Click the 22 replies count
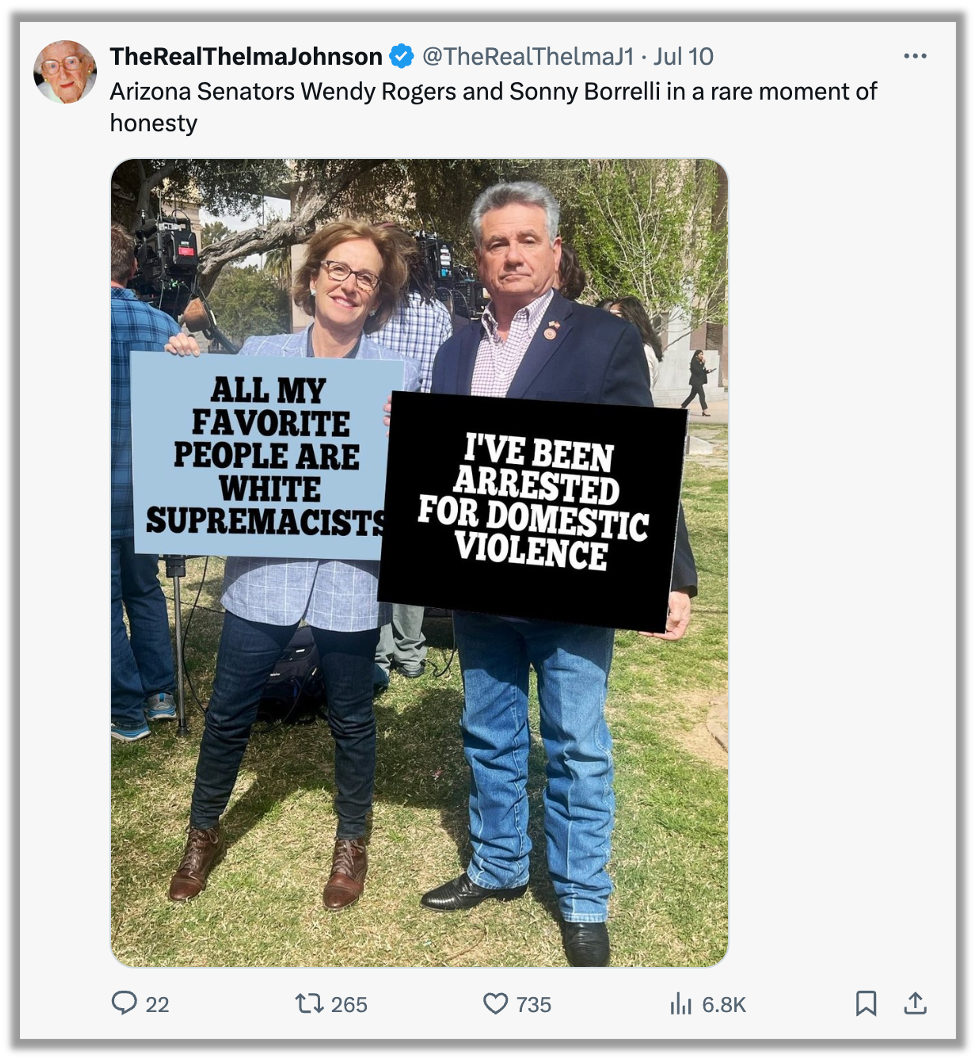The width and height of the screenshot is (976, 1060). pyautogui.click(x=157, y=1005)
